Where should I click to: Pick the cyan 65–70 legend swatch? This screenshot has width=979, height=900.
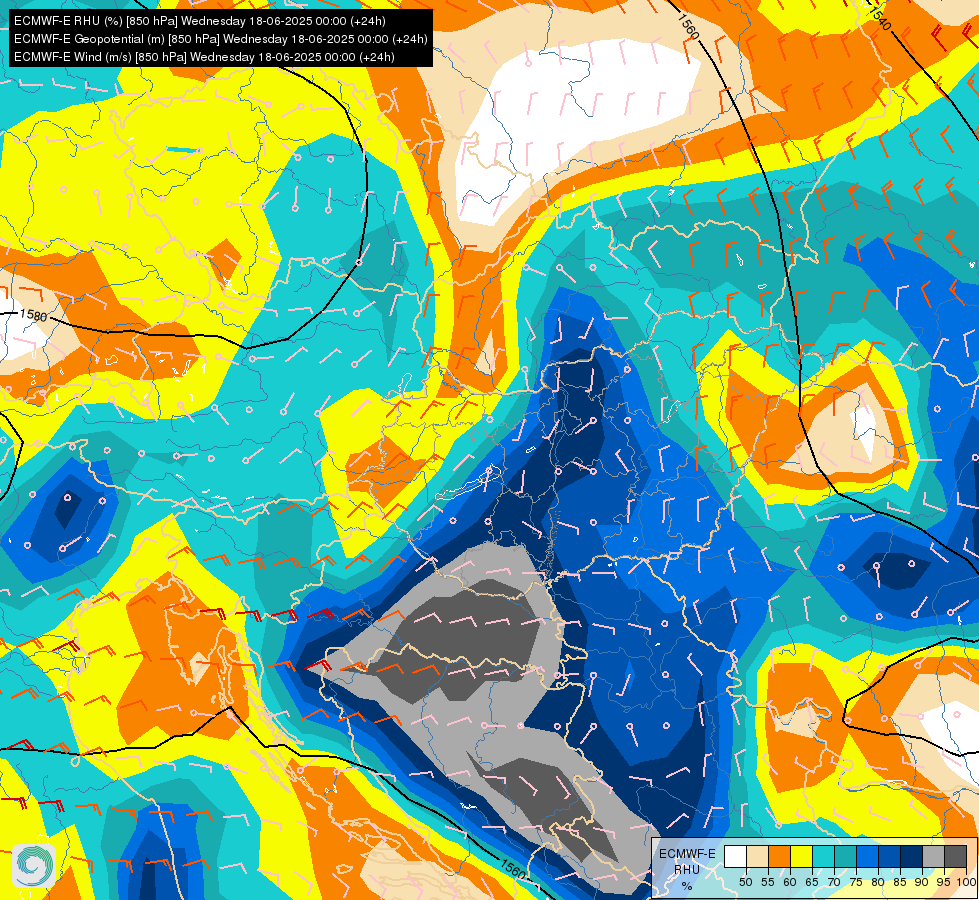tap(824, 856)
